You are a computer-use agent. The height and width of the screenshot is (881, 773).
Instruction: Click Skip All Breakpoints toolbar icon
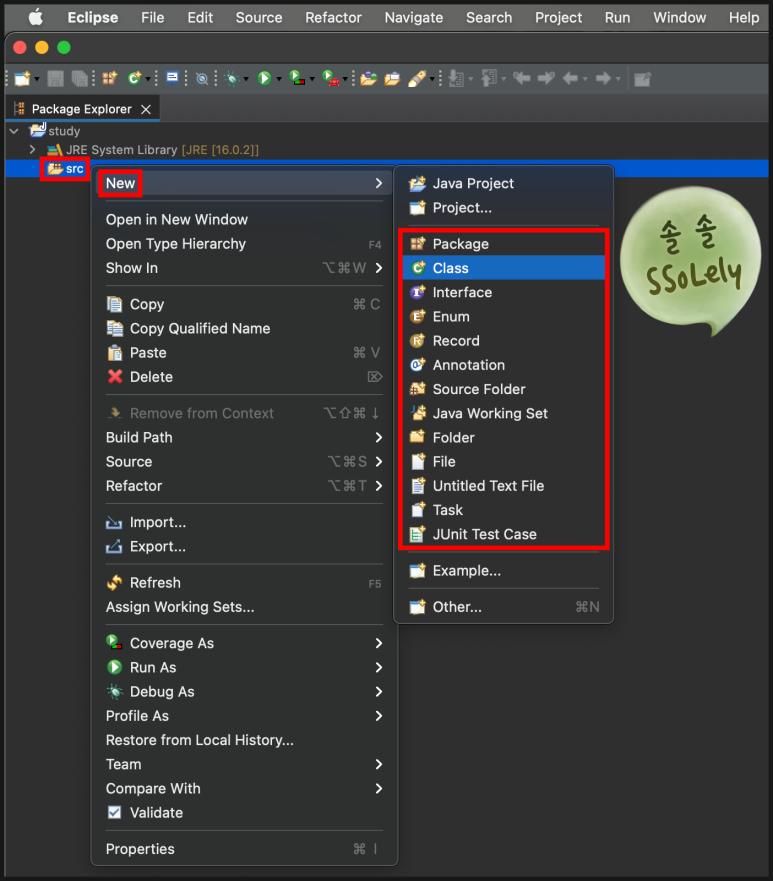pos(202,79)
